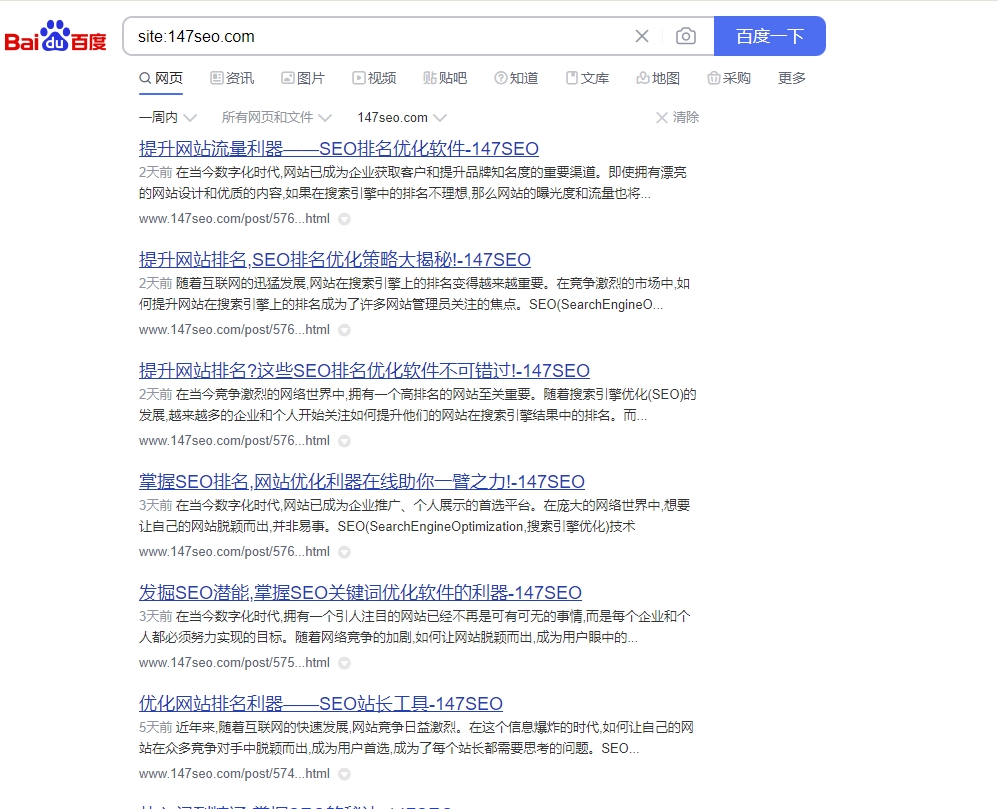Viewport: 998px width, 809px height.
Task: Click the round icon after SEO站长工具 result URL
Action: pos(344,774)
